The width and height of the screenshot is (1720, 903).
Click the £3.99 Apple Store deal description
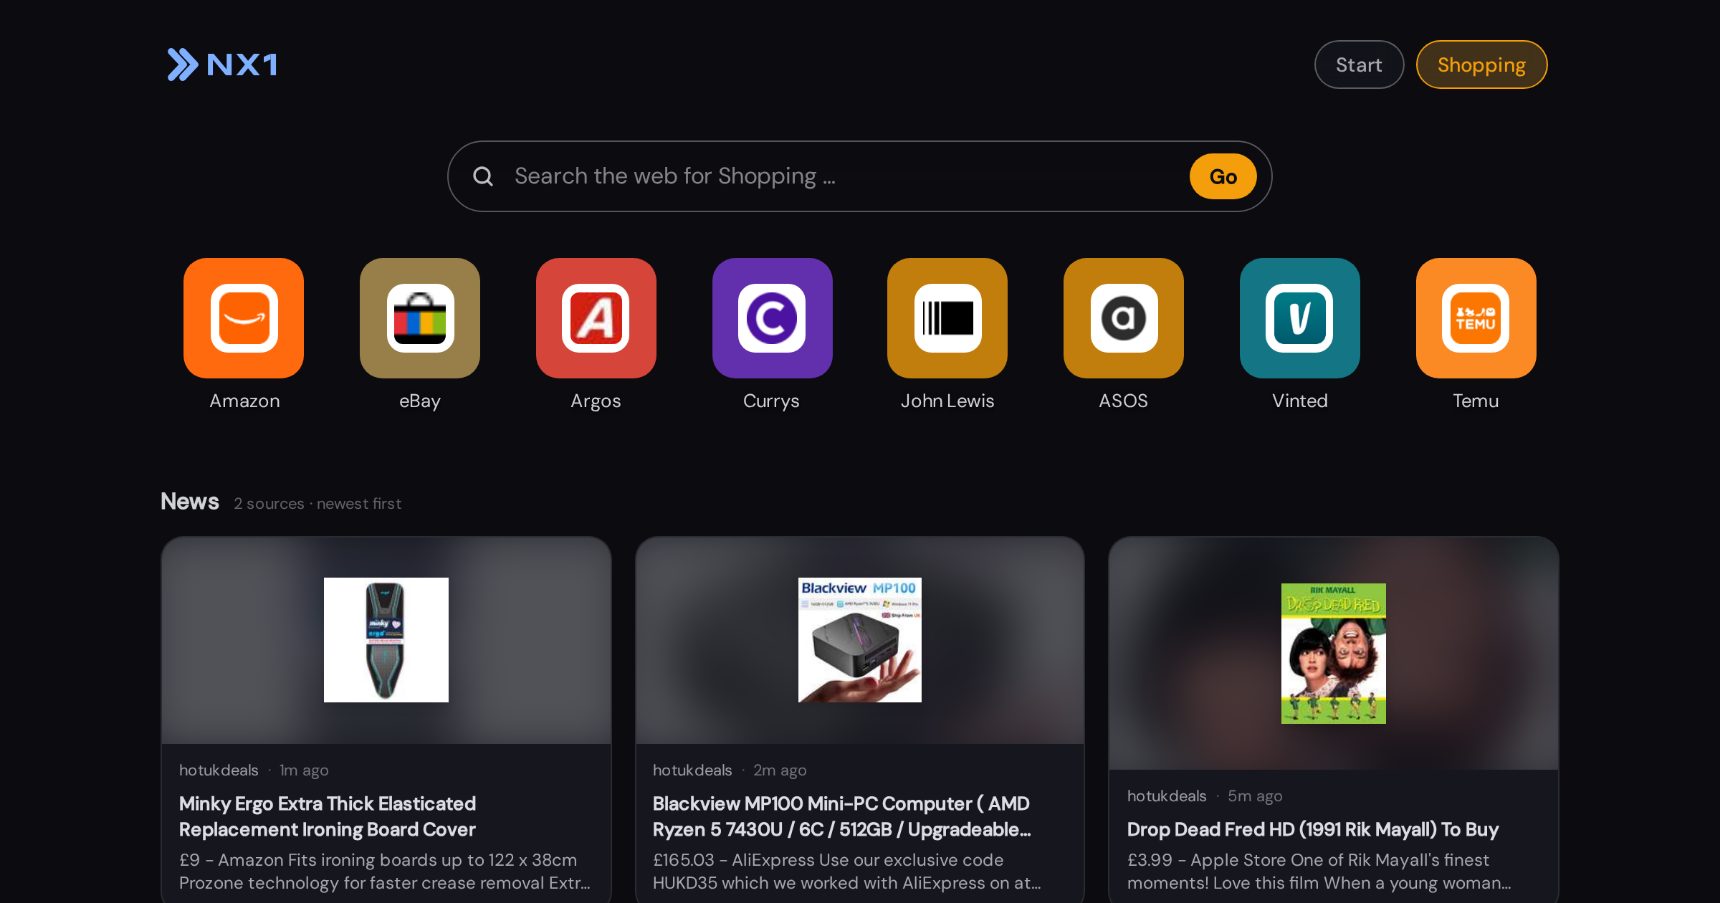(x=1319, y=872)
